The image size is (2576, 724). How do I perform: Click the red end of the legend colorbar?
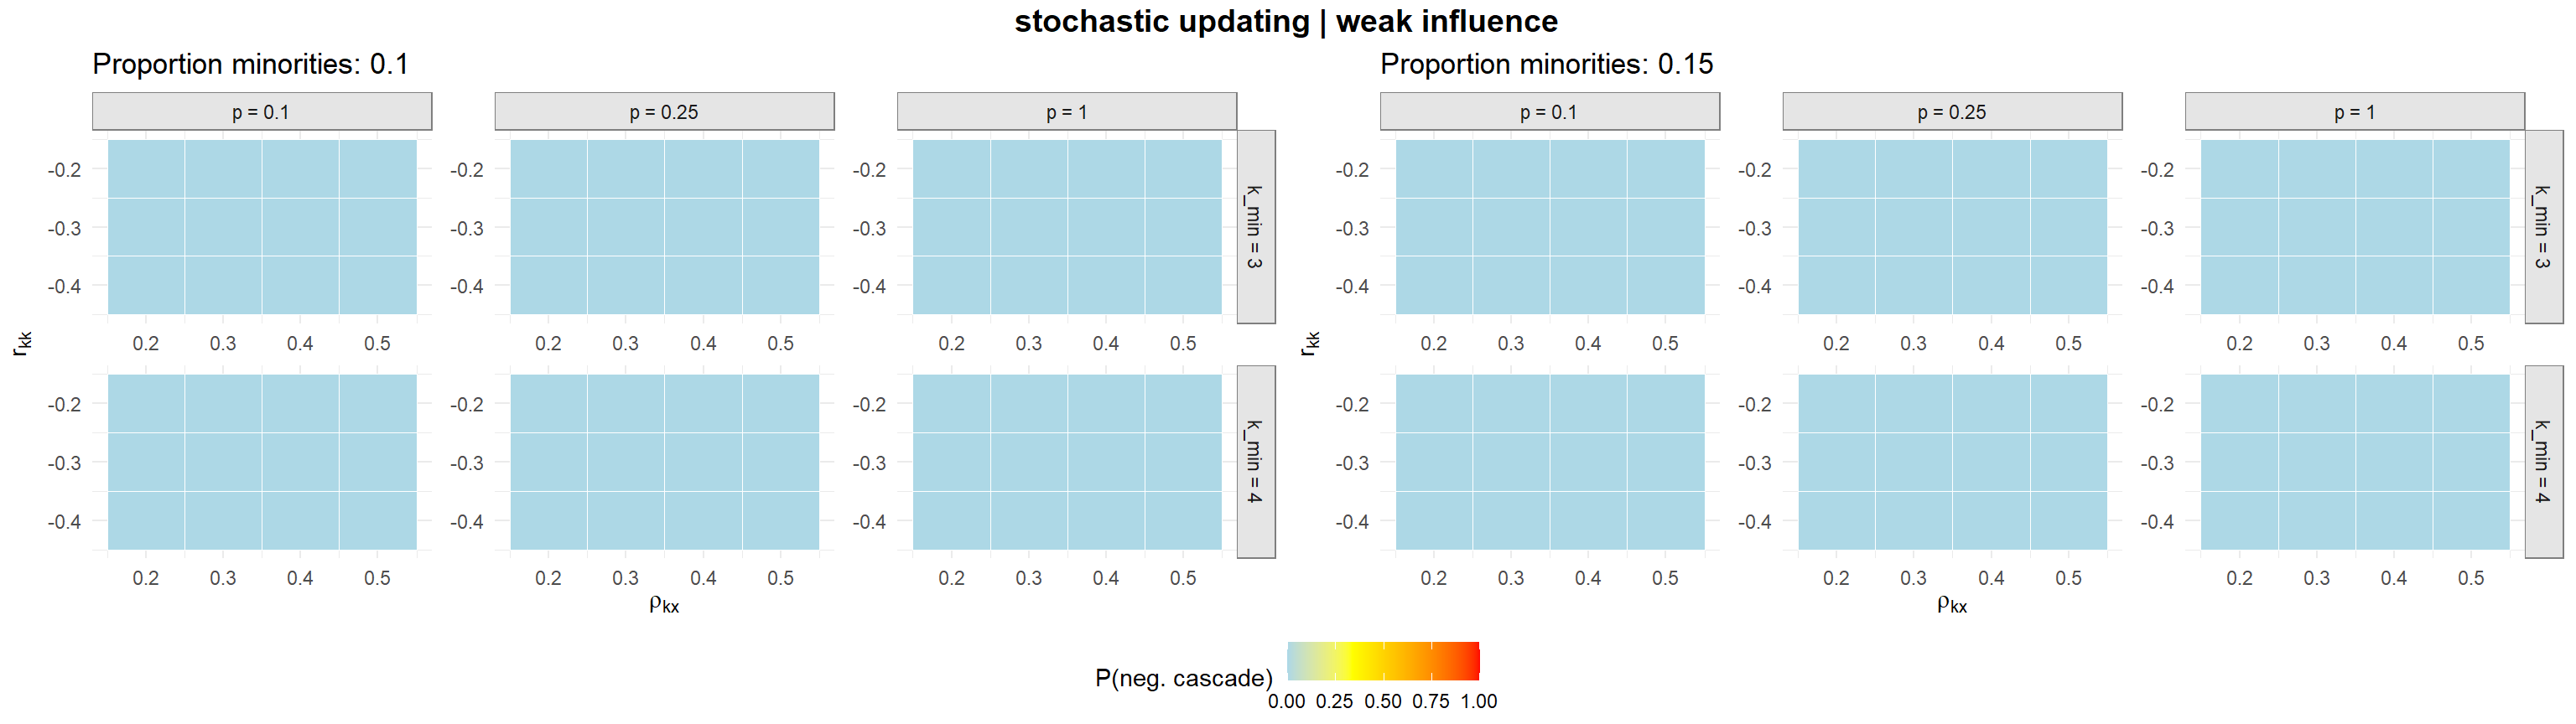point(1472,661)
